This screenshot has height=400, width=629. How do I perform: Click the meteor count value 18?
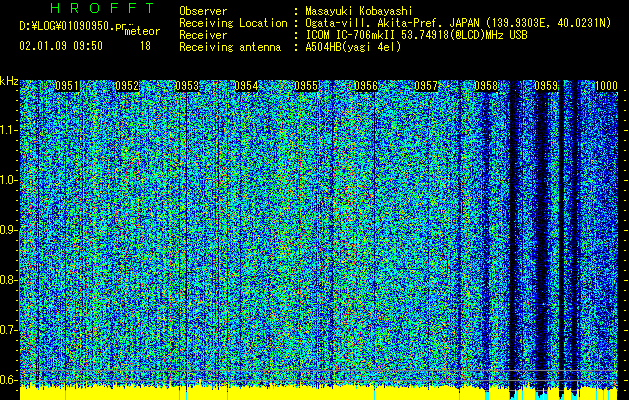point(145,46)
